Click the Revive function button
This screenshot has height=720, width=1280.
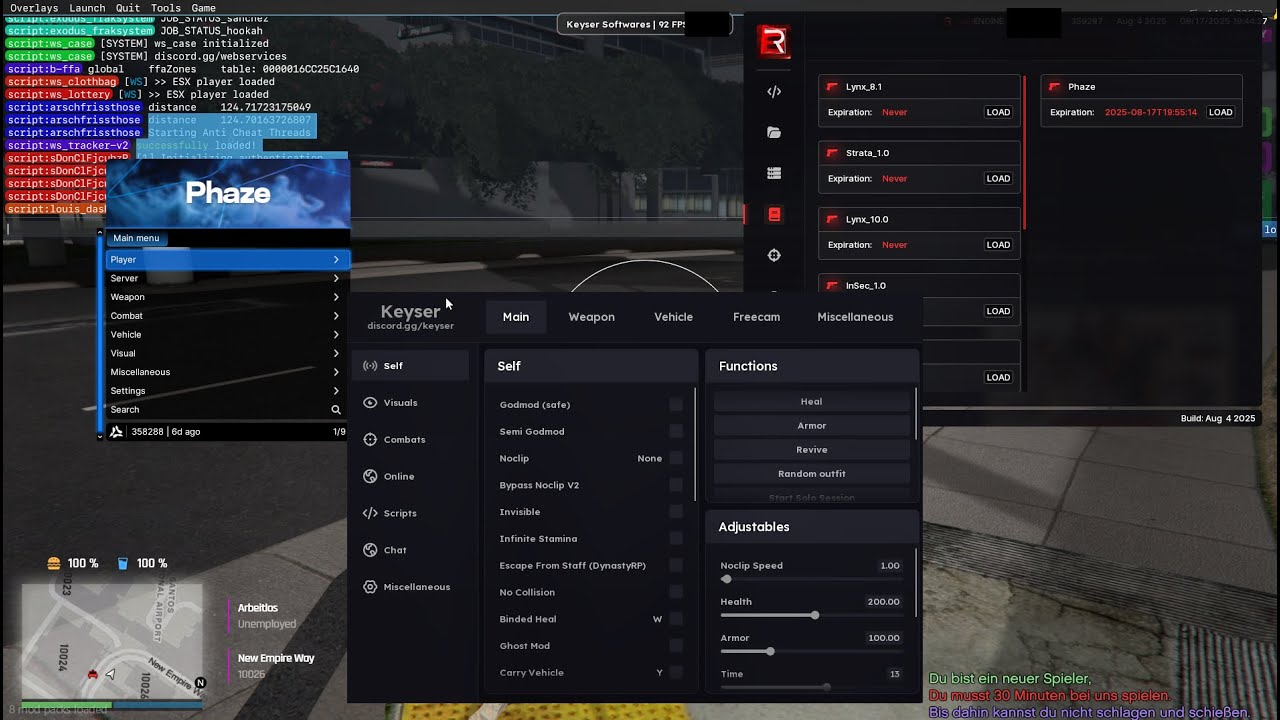coord(812,450)
